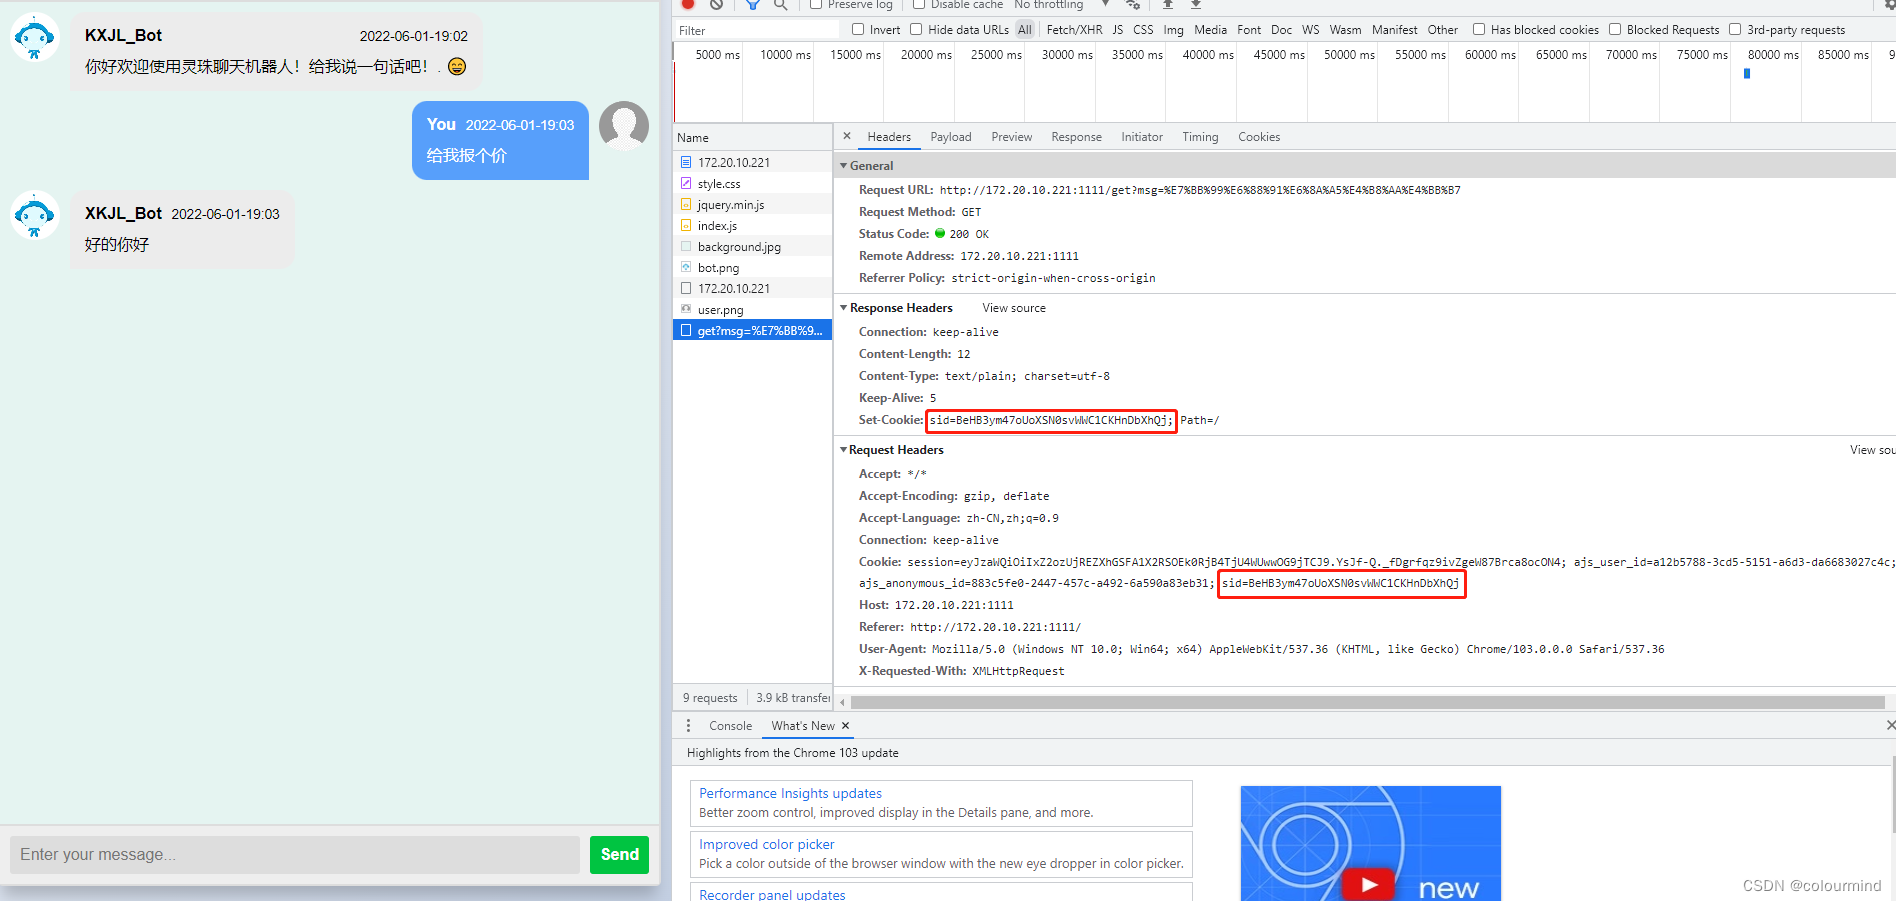Viewport: 1896px width, 901px height.
Task: Switch to the Headers tab
Action: click(x=889, y=137)
